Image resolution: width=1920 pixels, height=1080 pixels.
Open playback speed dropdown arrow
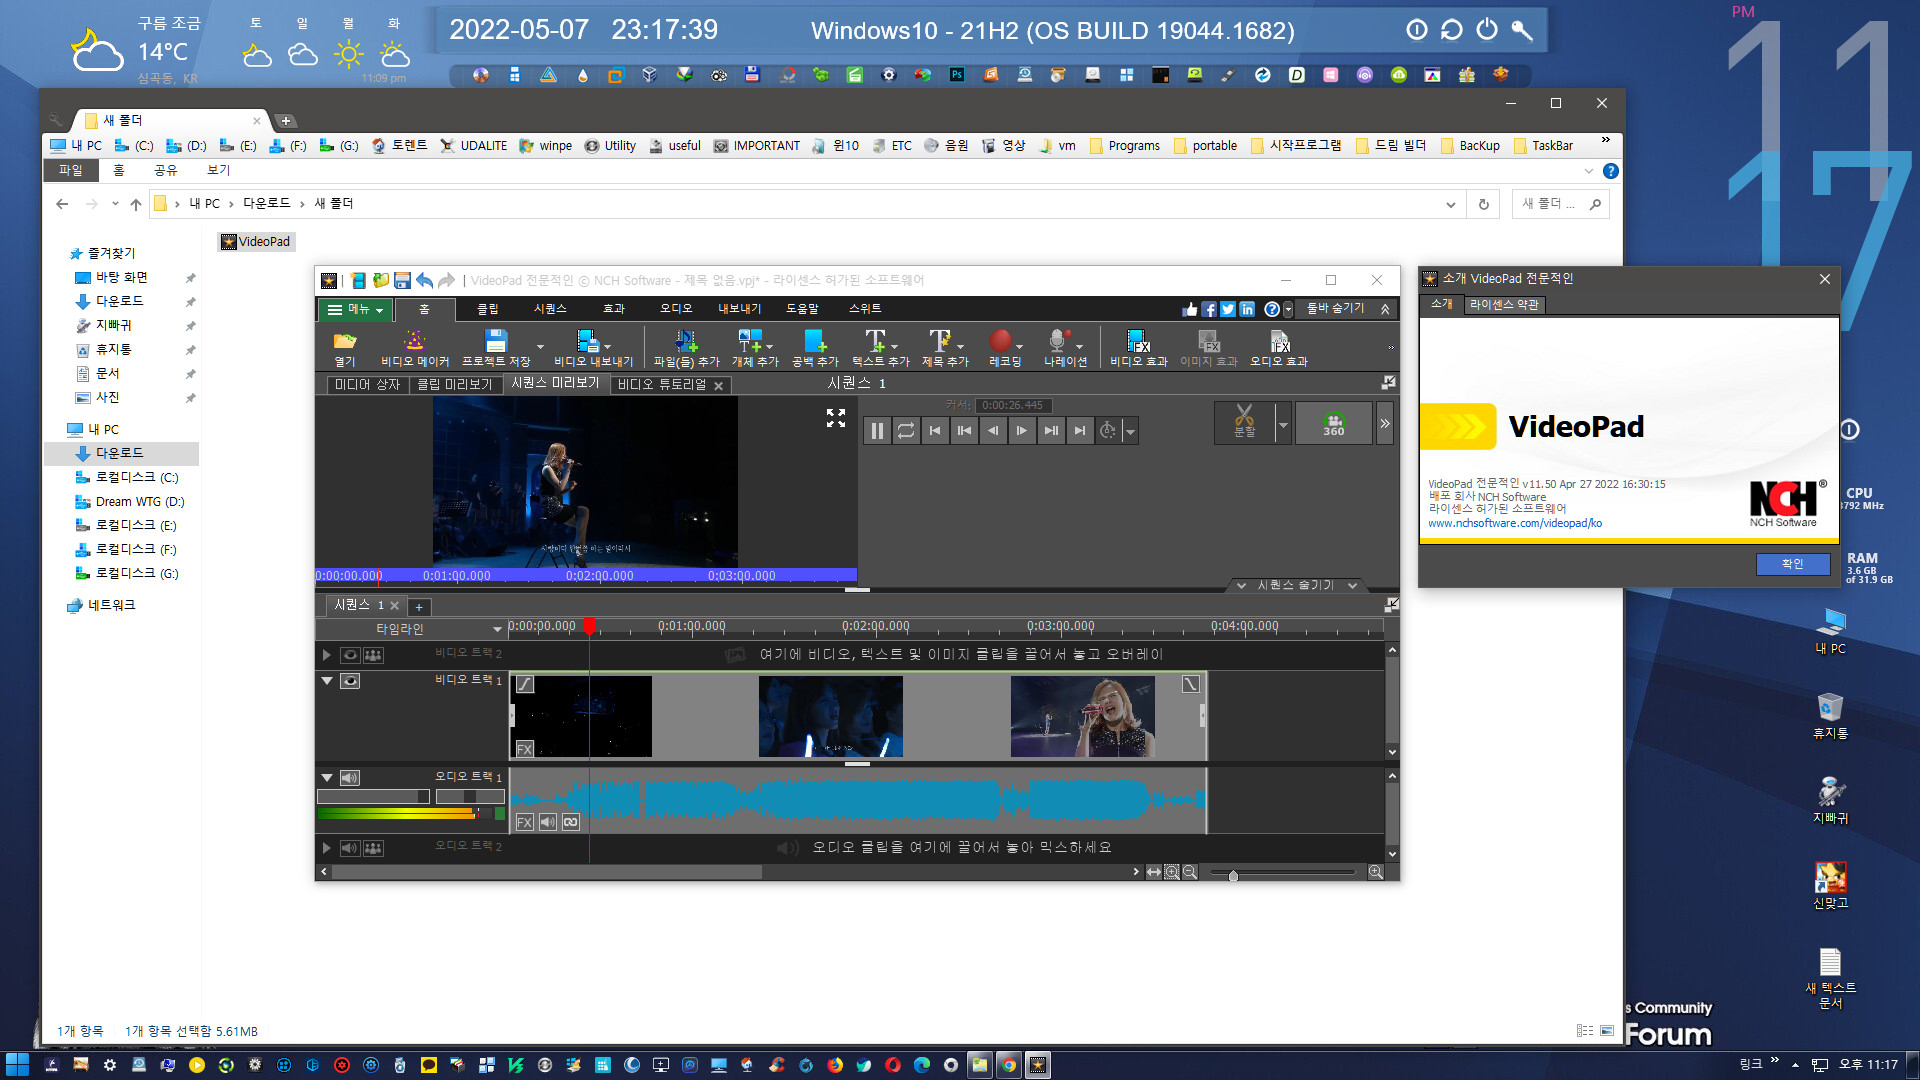1131,432
